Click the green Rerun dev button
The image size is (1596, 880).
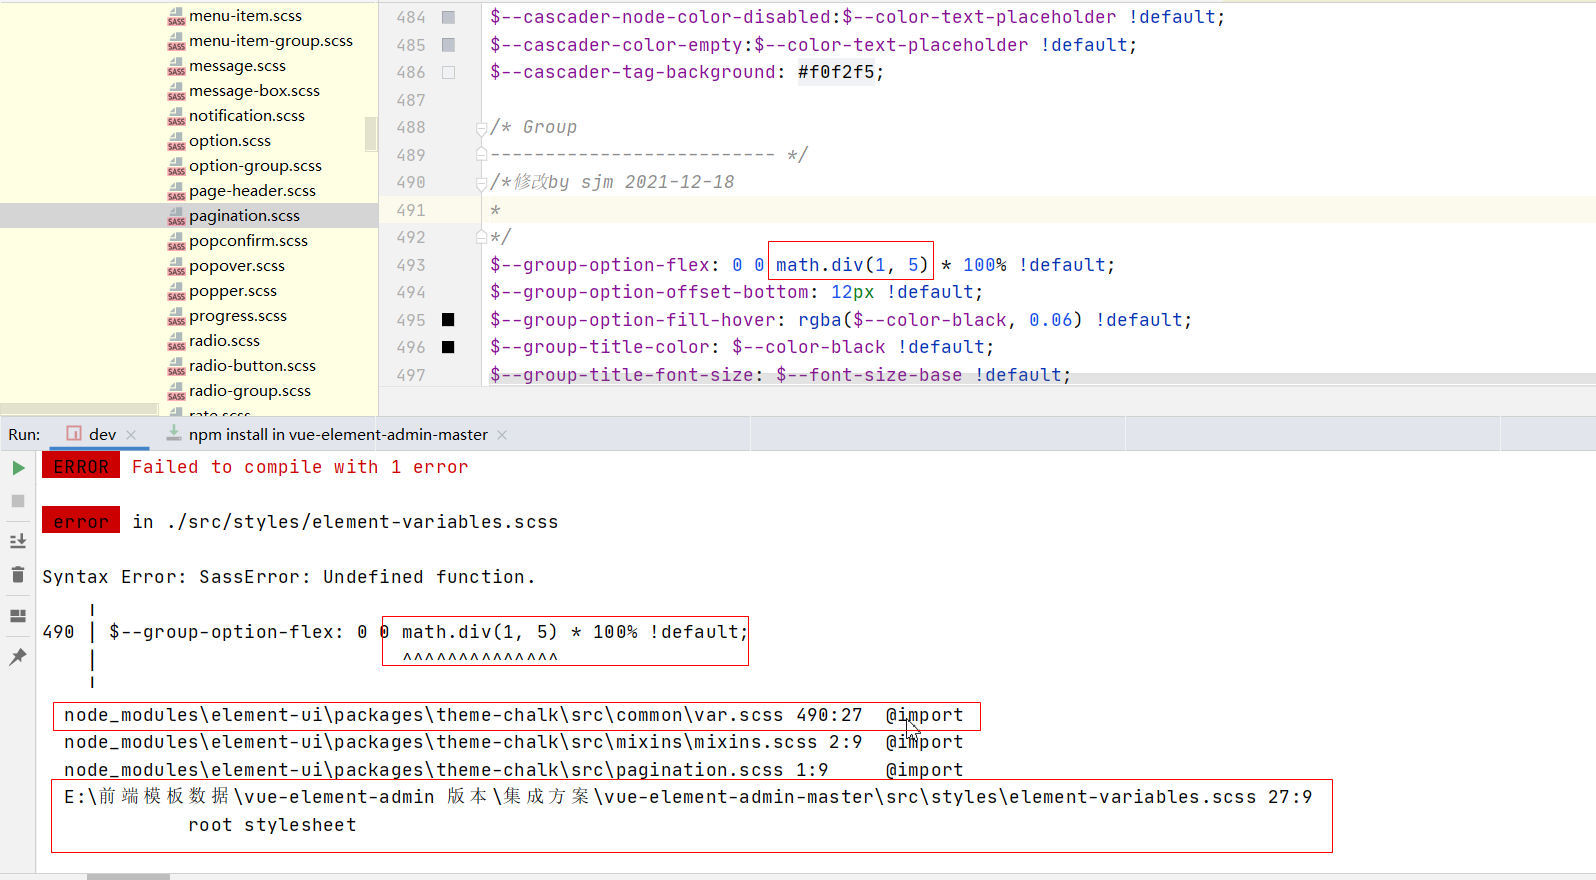(18, 468)
